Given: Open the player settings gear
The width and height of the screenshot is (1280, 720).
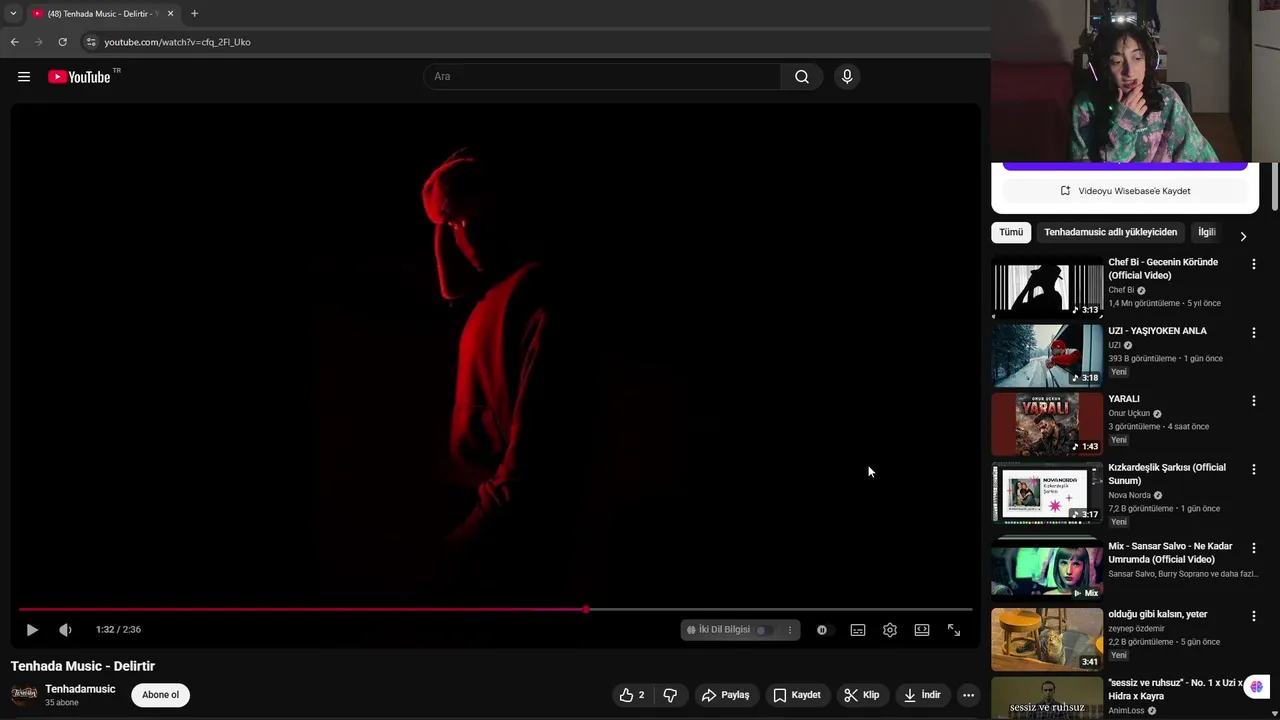Looking at the screenshot, I should (890, 630).
